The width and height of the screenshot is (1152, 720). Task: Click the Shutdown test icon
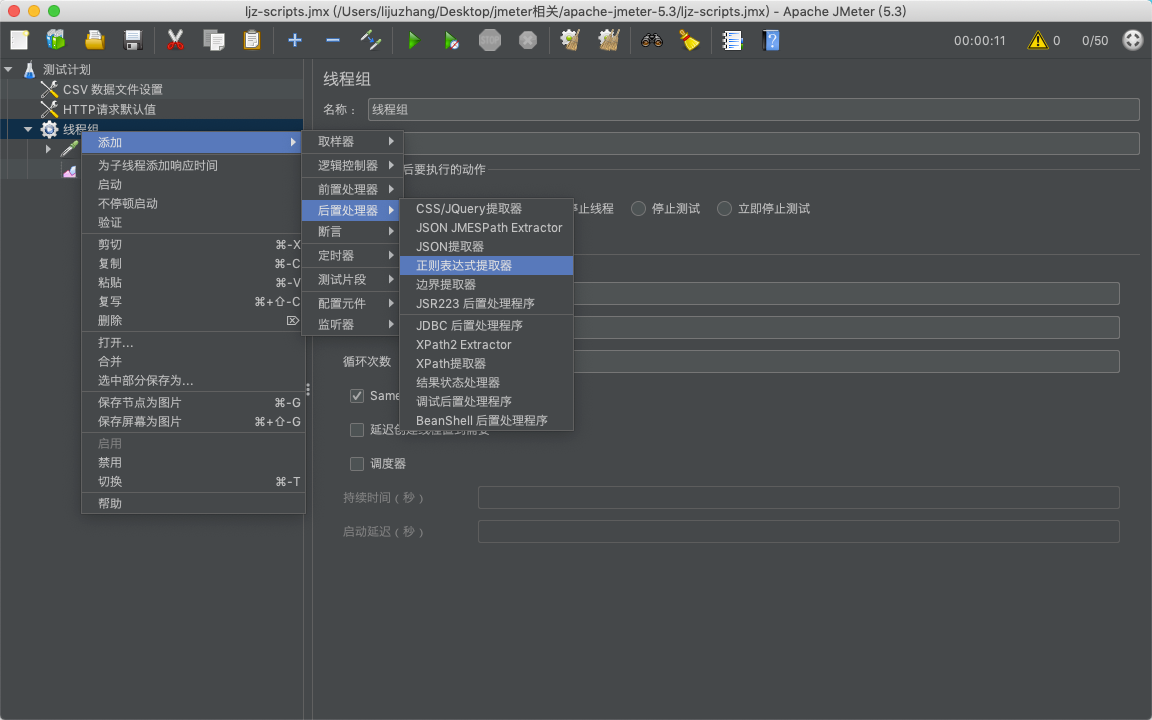pyautogui.click(x=528, y=40)
